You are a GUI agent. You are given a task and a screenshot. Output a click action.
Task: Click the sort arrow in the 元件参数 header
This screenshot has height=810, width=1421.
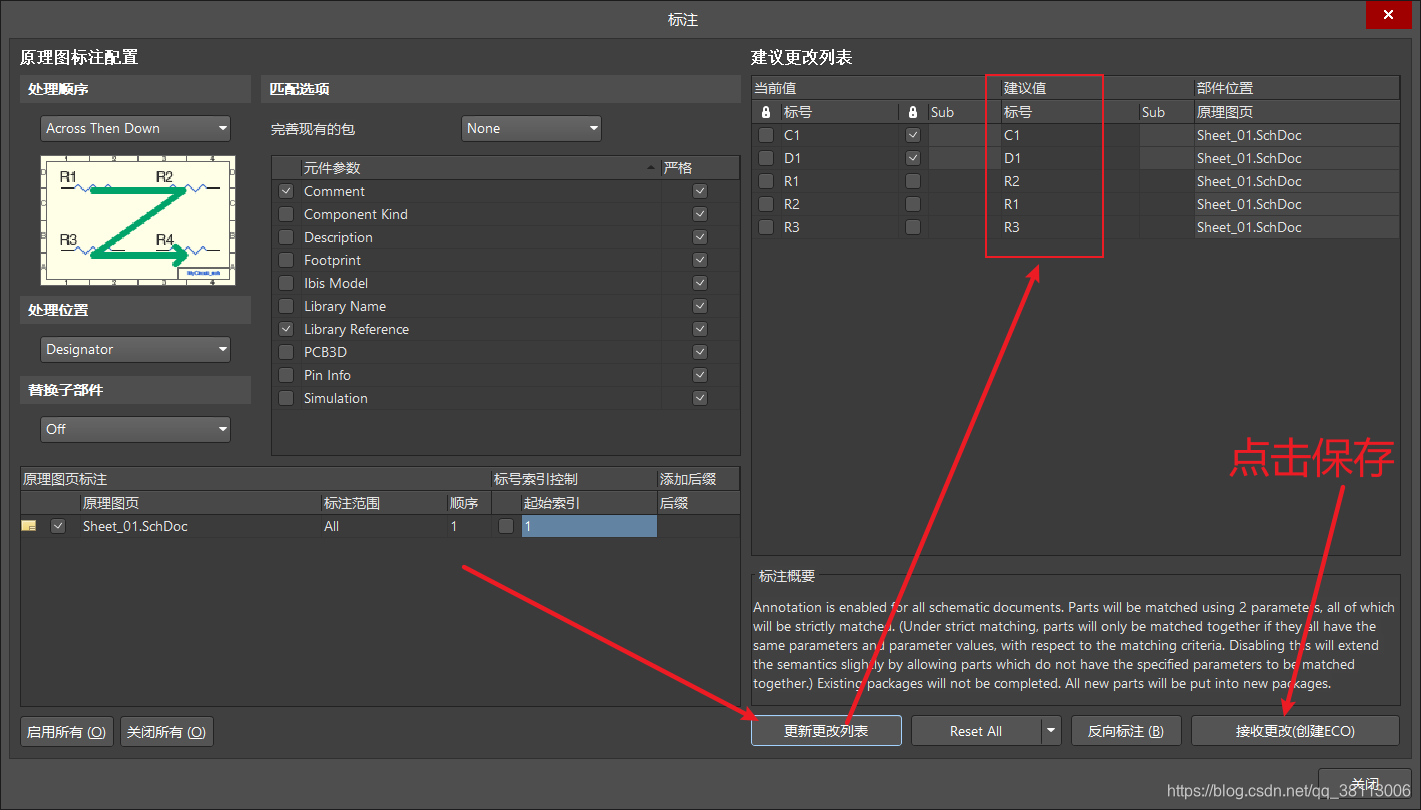652,168
